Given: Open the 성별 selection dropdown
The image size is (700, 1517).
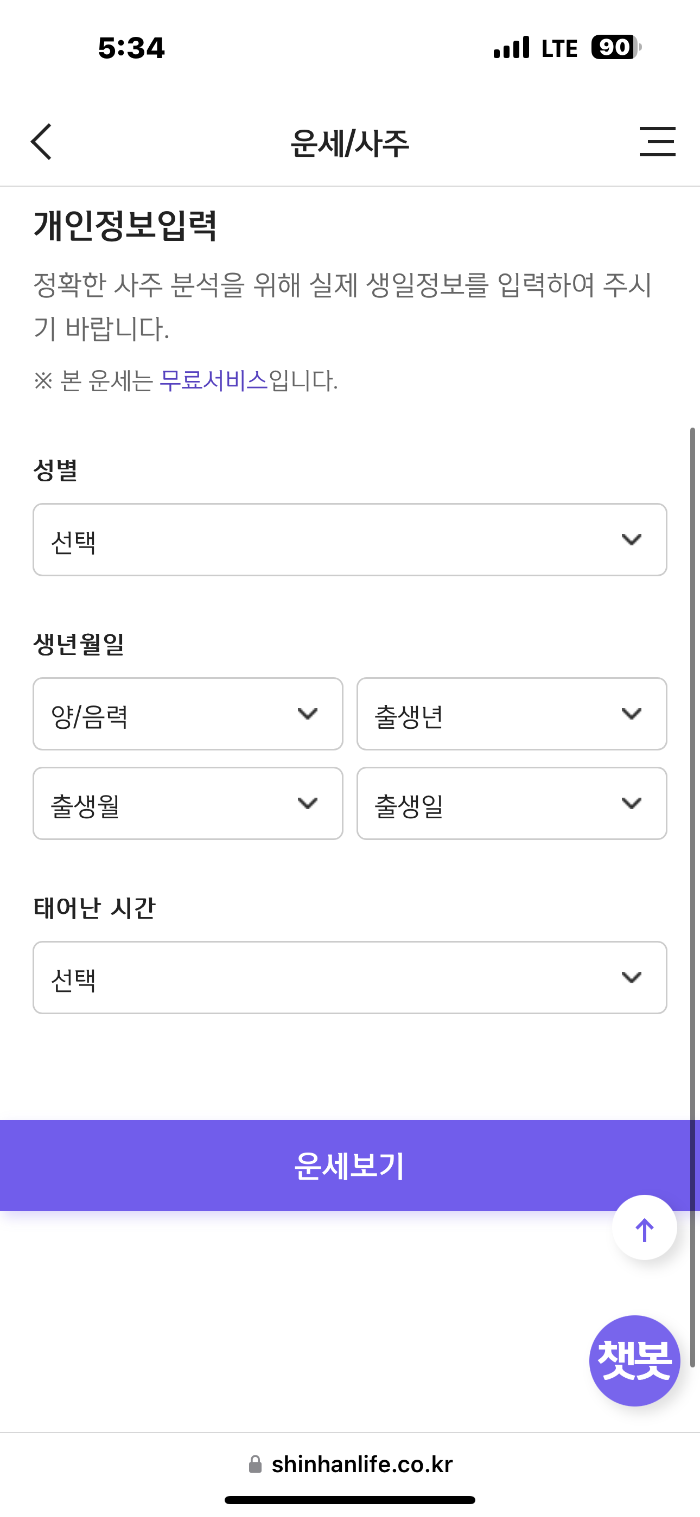Looking at the screenshot, I should (349, 540).
